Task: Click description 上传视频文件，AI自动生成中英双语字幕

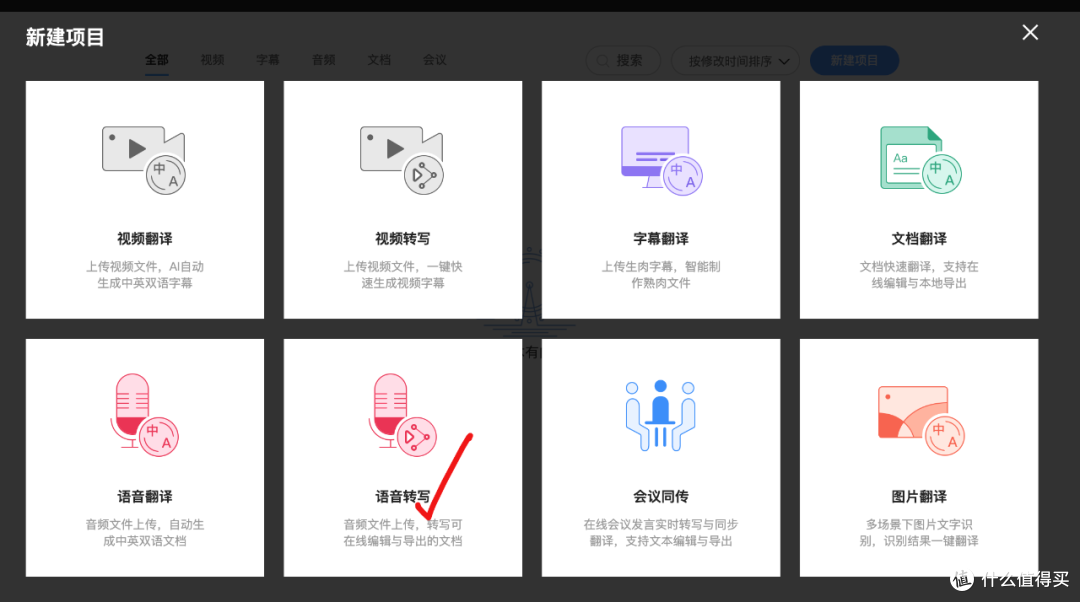Action: (145, 275)
